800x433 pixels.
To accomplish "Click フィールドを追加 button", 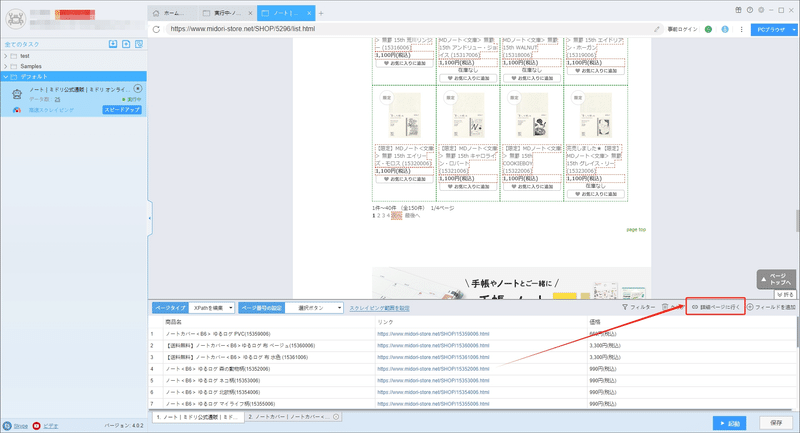I will click(771, 307).
